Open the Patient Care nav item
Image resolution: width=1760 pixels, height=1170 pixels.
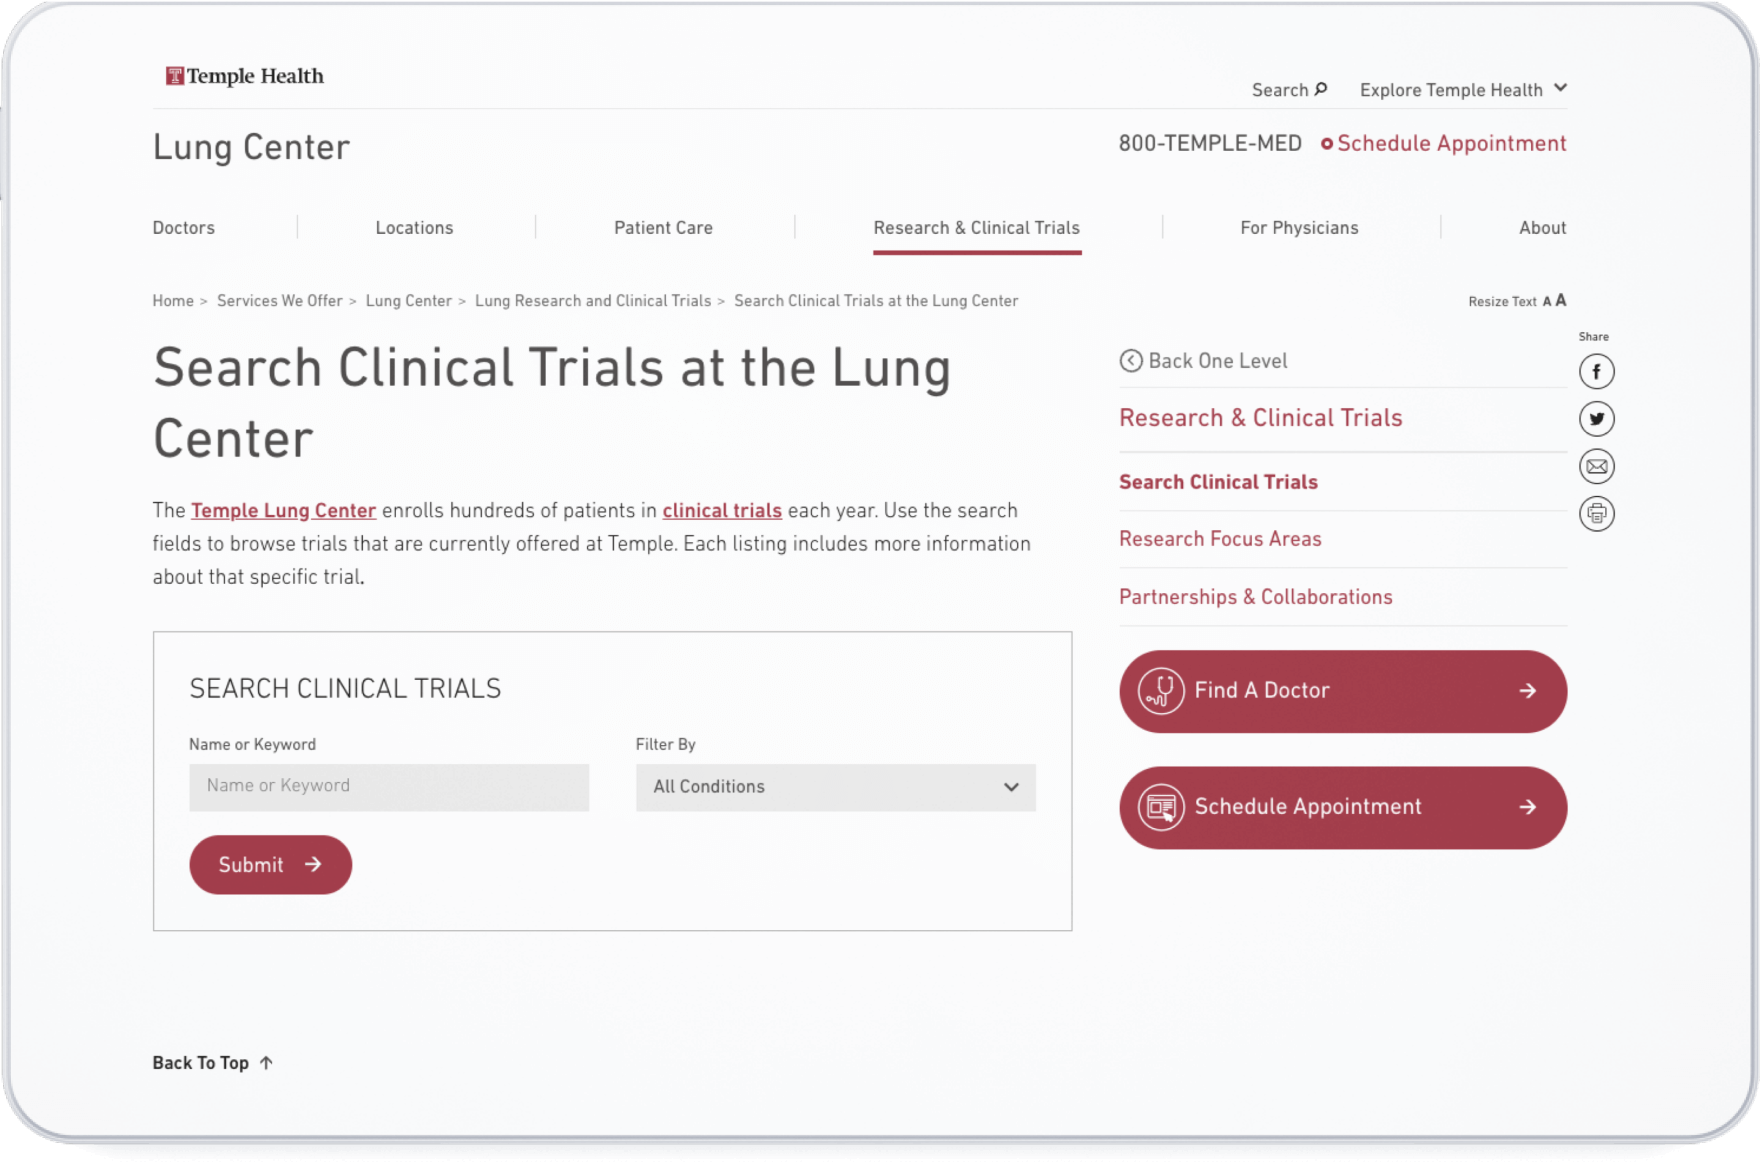pyautogui.click(x=663, y=228)
